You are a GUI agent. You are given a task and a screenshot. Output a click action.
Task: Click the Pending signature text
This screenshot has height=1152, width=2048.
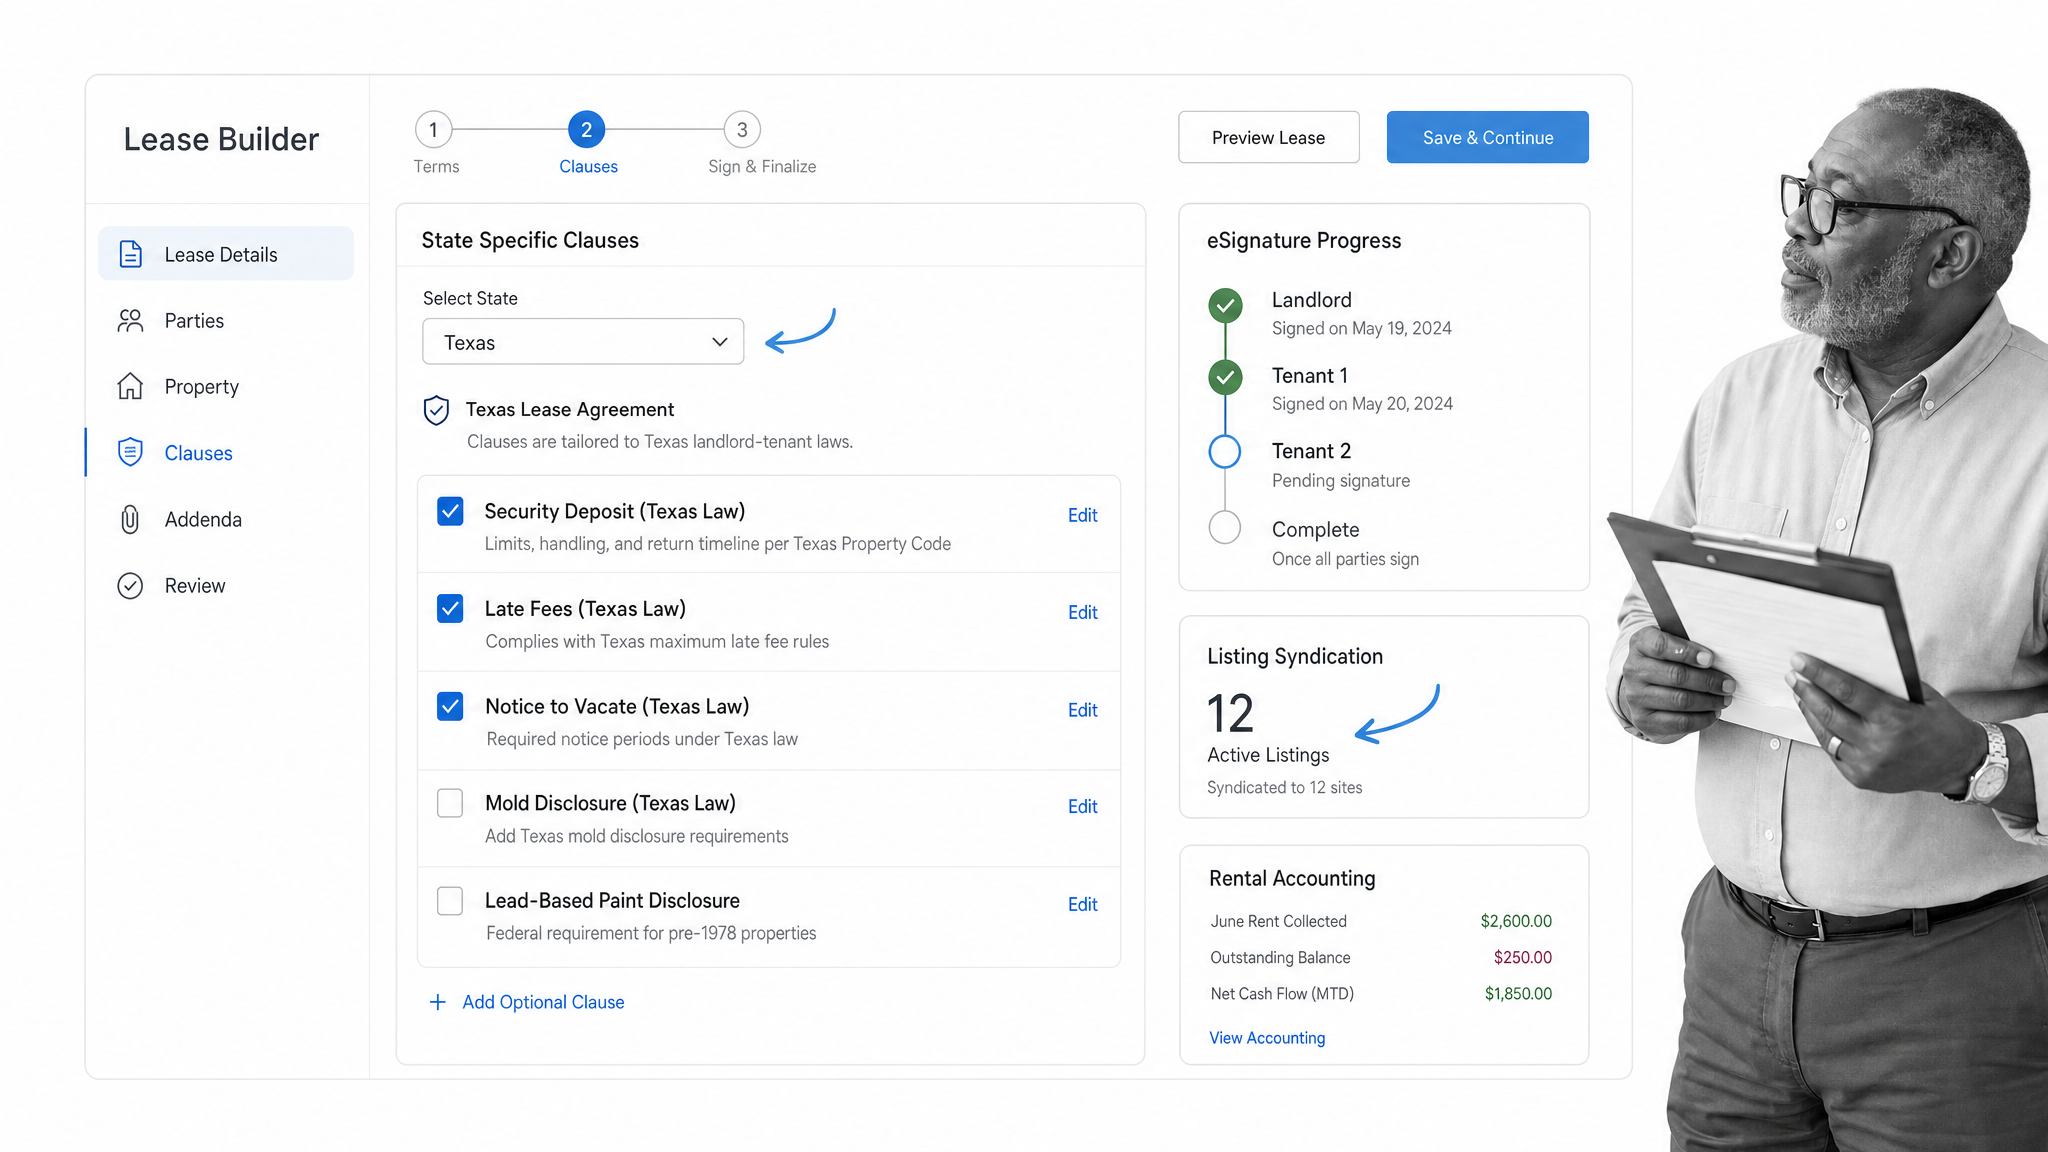point(1341,480)
